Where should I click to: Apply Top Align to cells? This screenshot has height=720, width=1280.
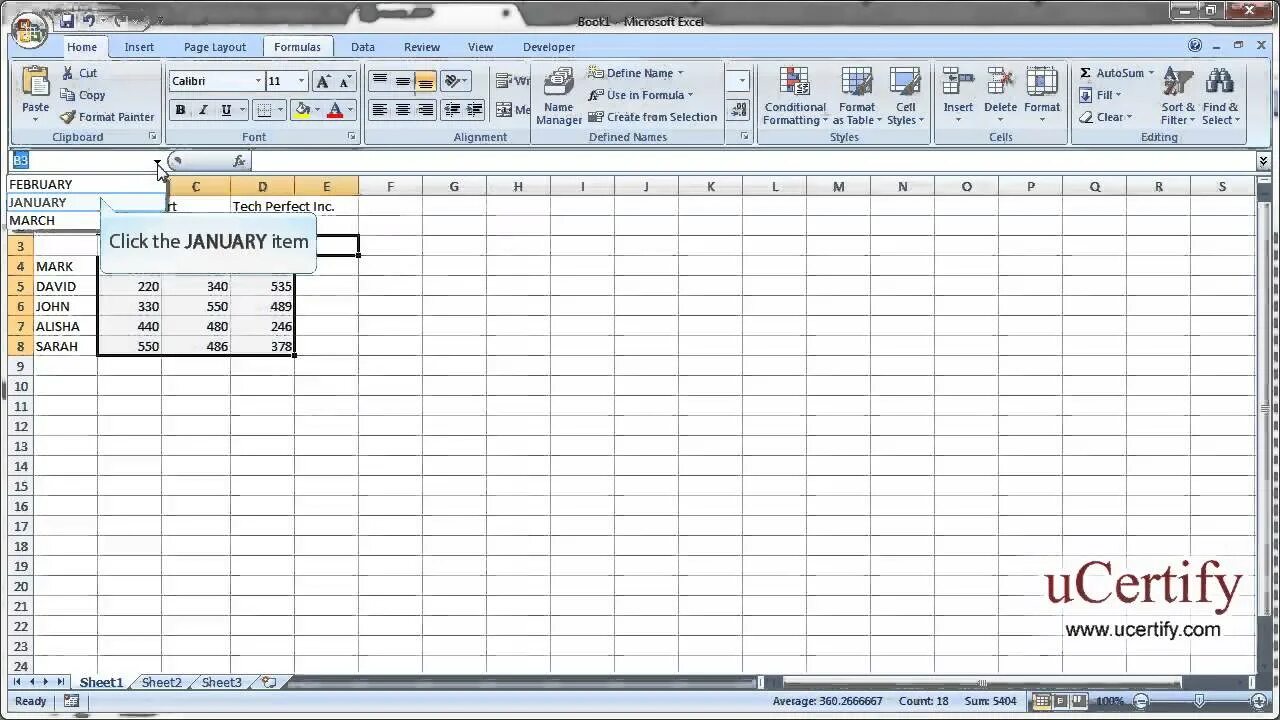(379, 81)
